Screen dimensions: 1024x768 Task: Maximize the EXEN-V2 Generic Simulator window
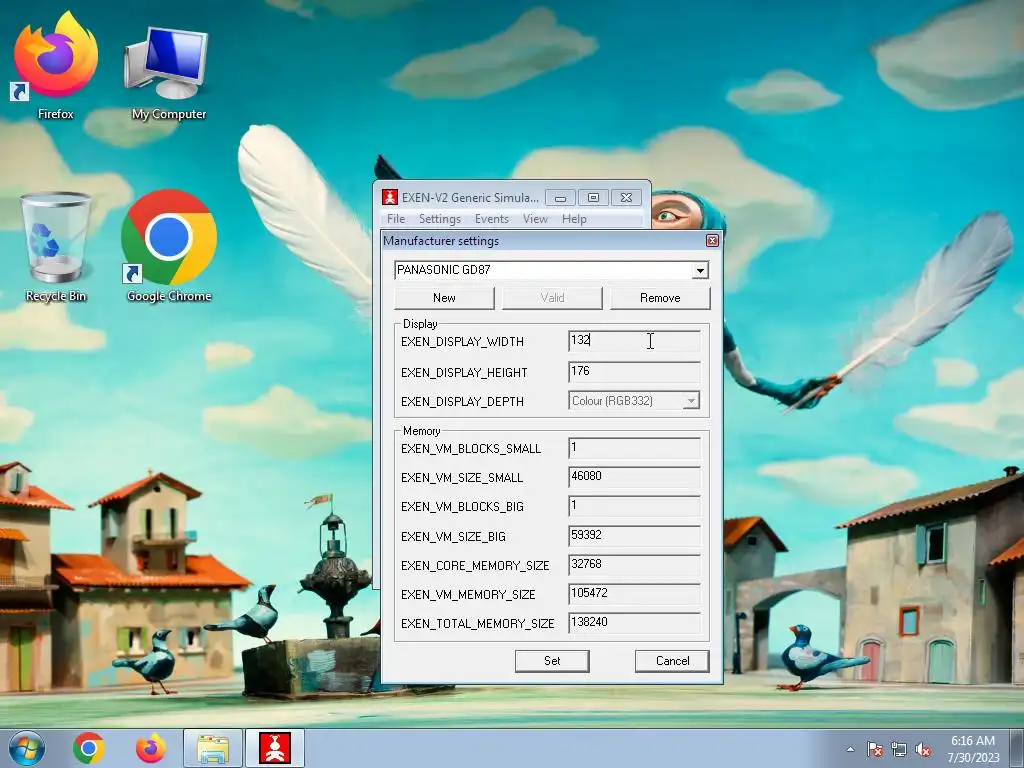tap(593, 198)
